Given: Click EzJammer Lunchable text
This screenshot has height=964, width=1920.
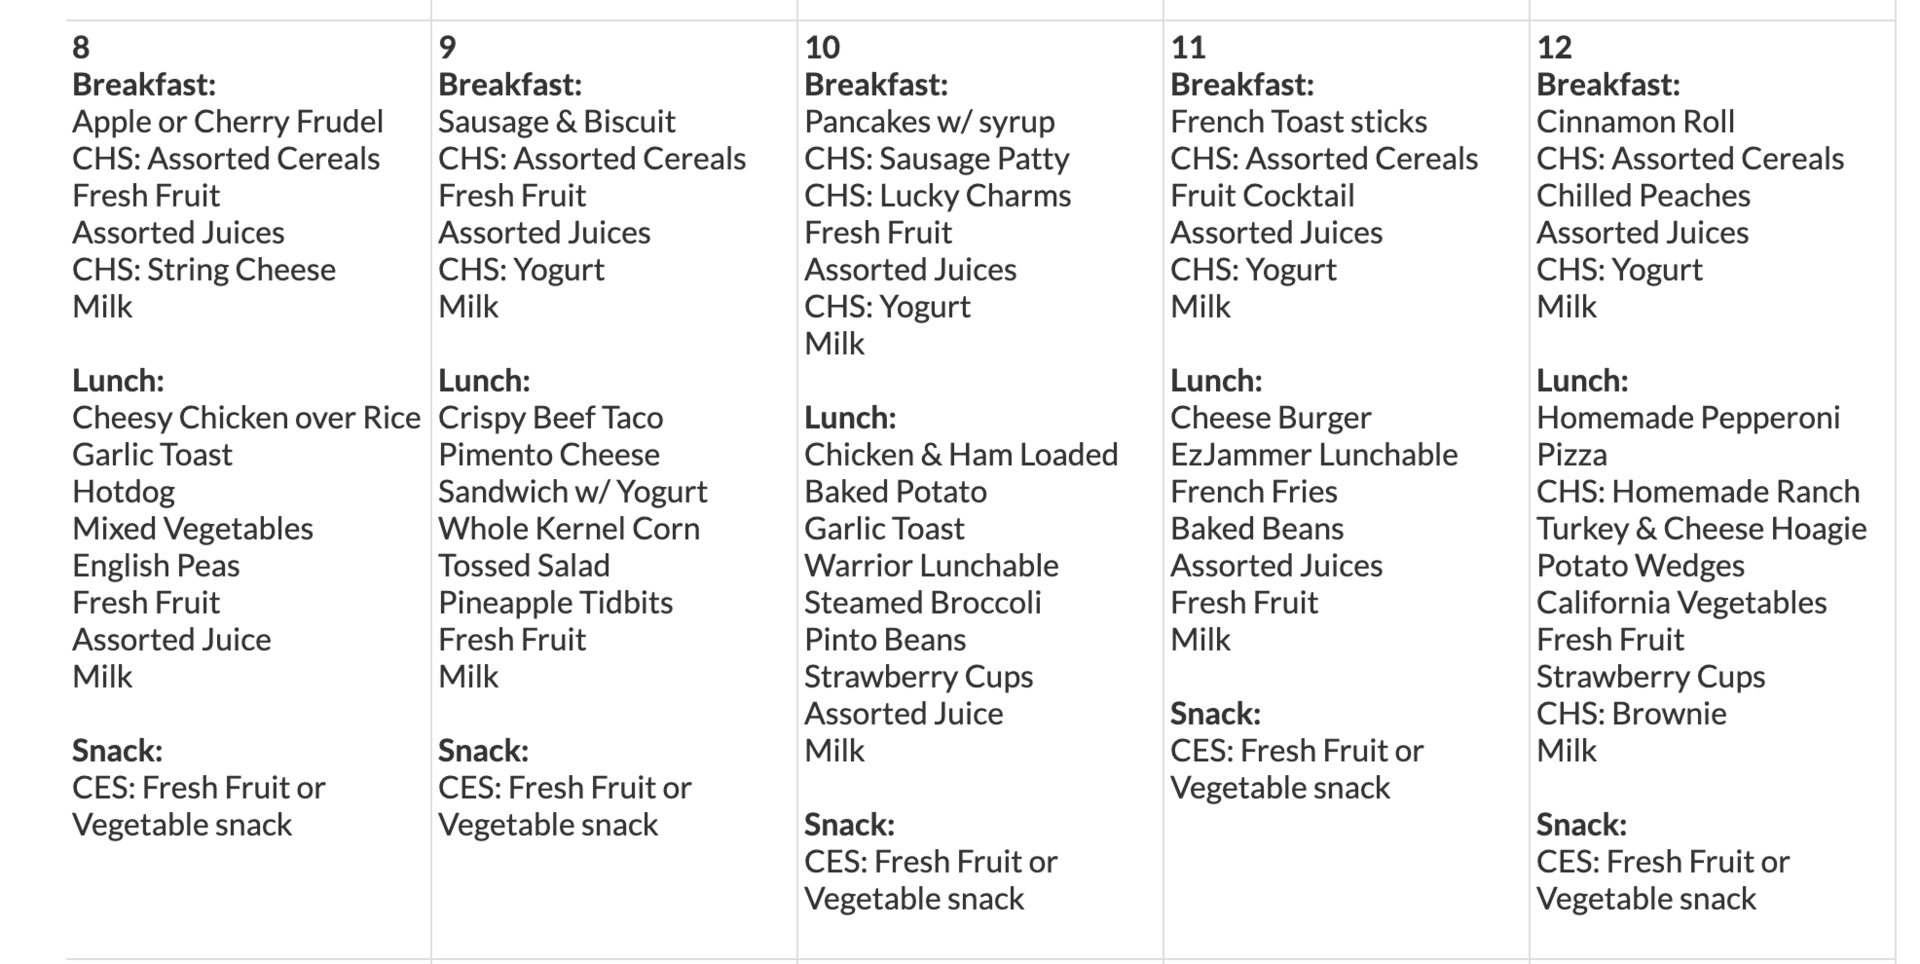Looking at the screenshot, I should pyautogui.click(x=1314, y=455).
